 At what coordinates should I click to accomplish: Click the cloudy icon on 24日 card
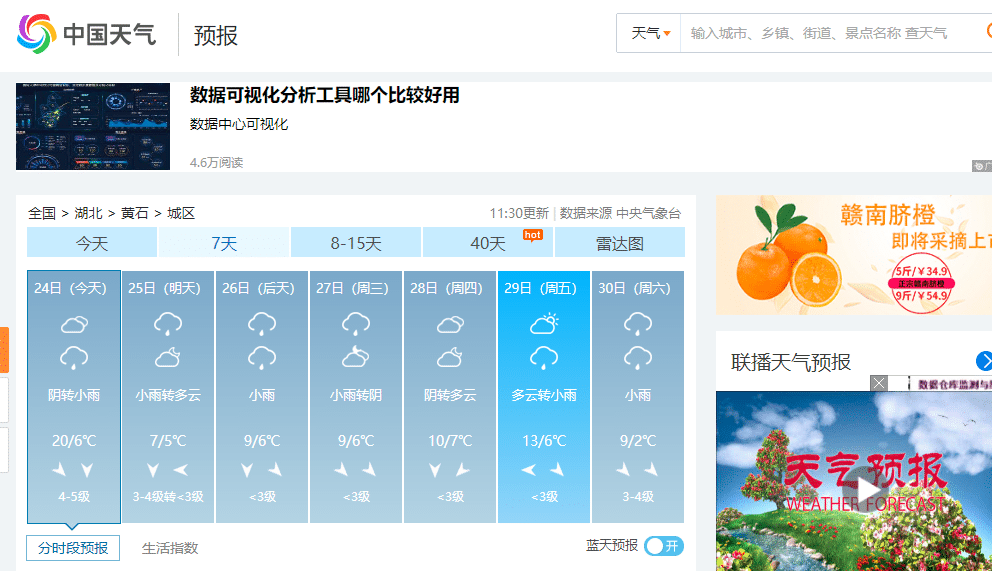(74, 324)
